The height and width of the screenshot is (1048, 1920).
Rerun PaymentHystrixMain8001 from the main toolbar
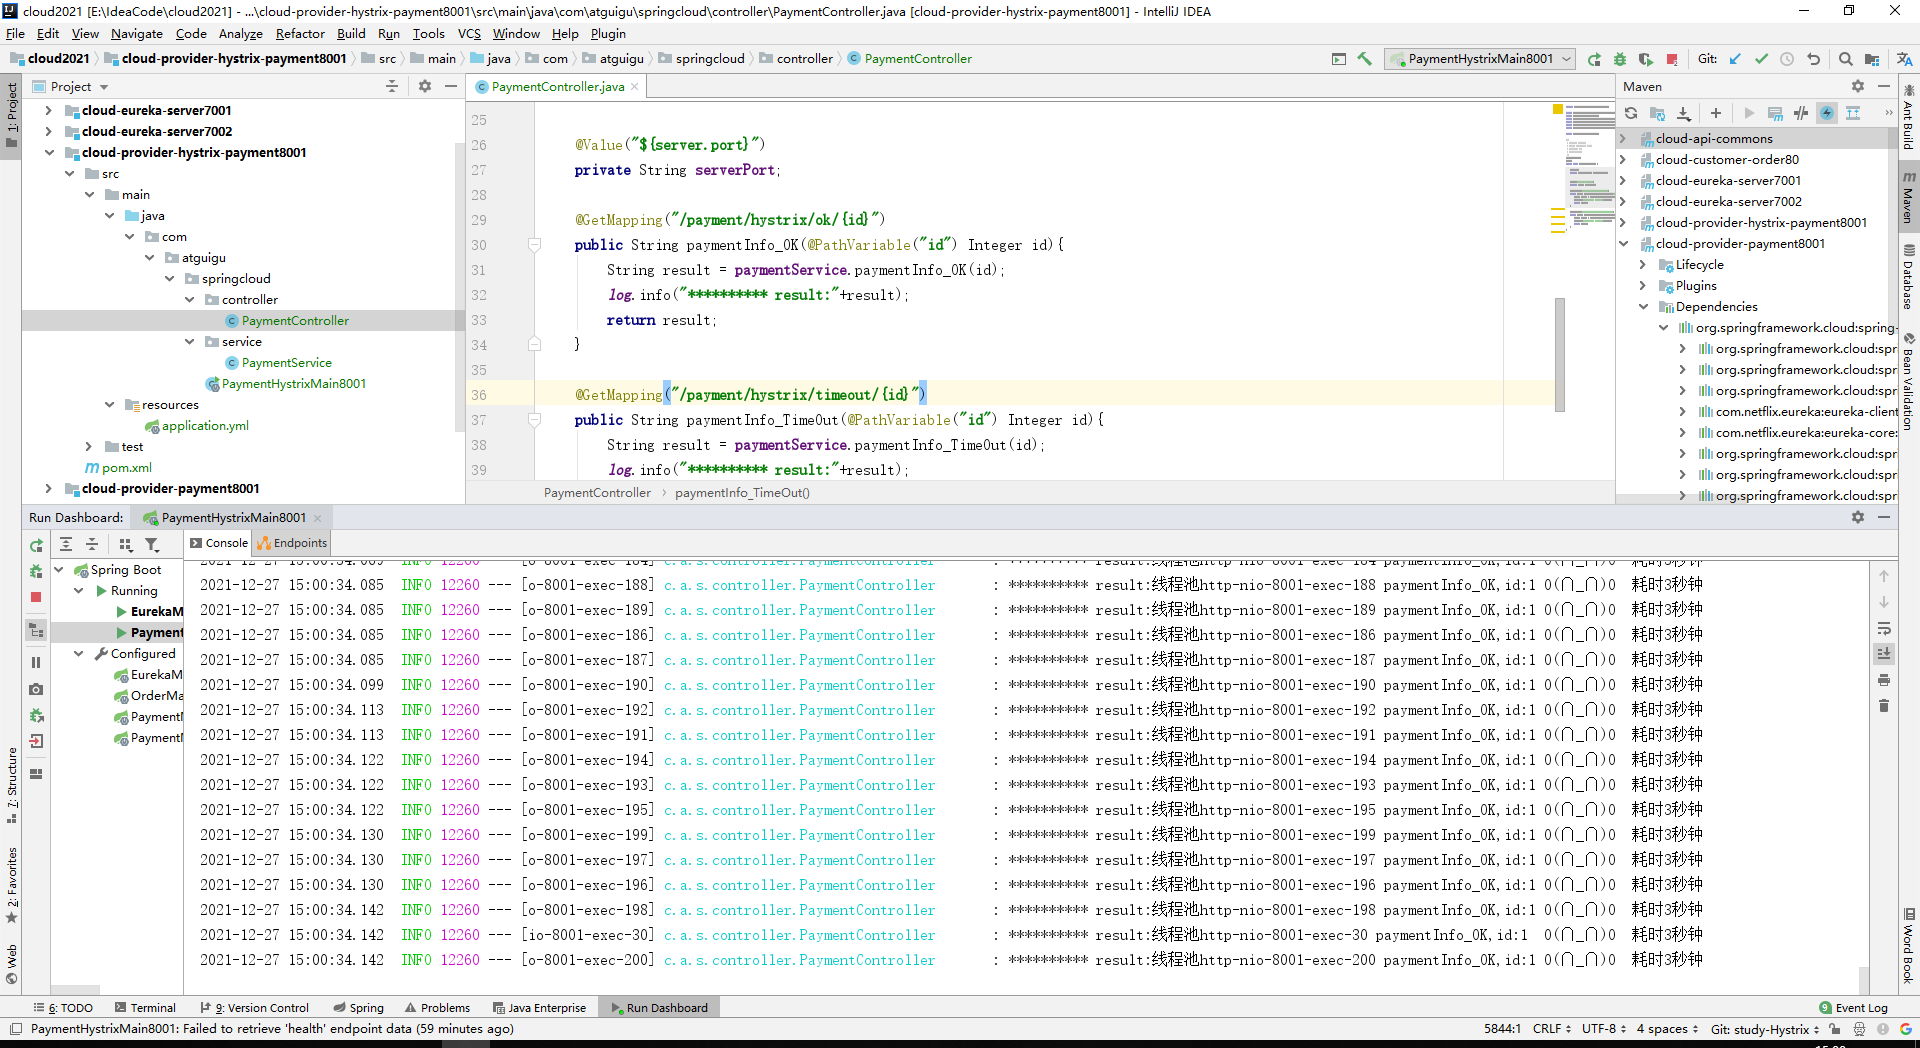(1594, 59)
